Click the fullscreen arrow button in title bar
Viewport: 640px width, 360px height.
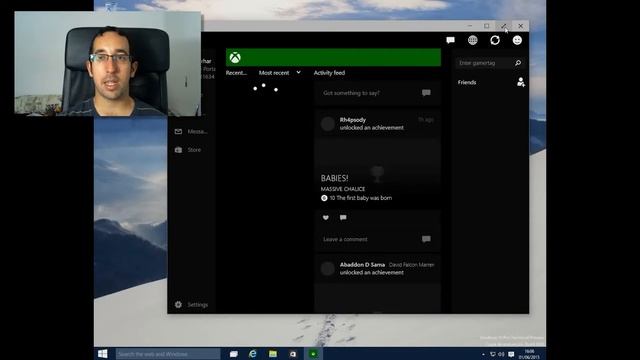(504, 26)
